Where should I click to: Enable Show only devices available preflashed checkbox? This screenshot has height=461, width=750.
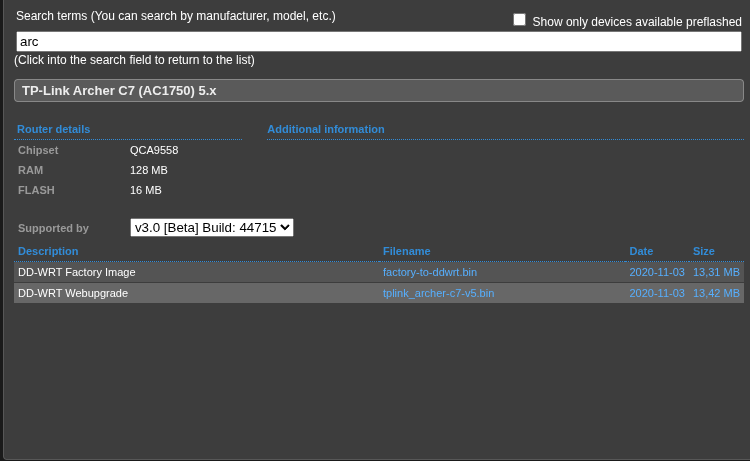tap(519, 20)
